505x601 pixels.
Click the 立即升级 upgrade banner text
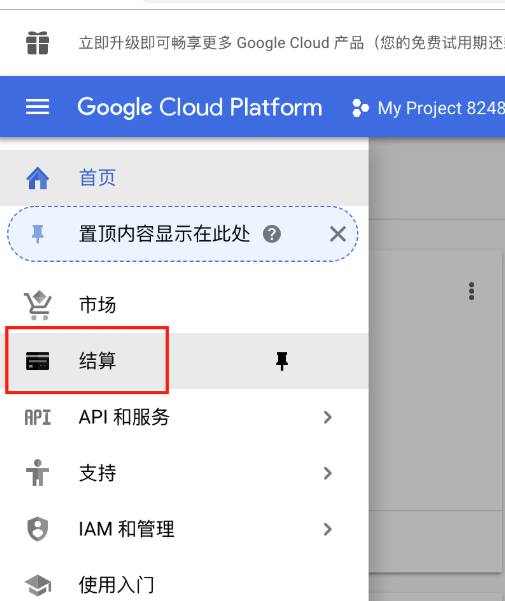coord(292,43)
